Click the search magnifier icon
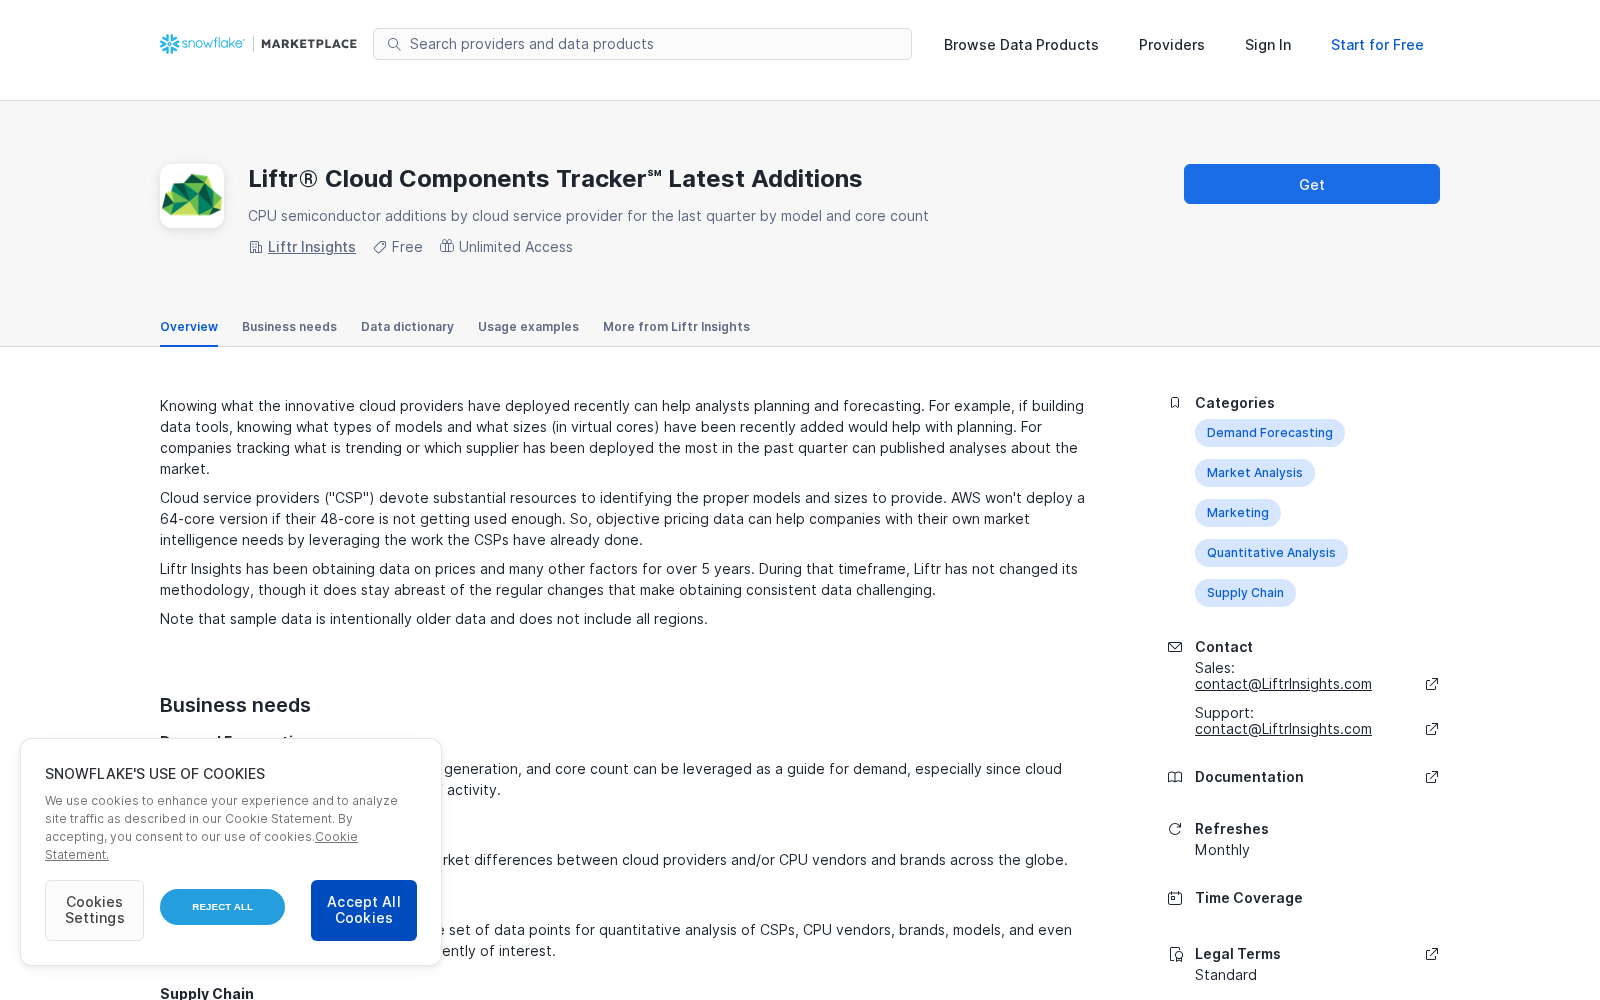The width and height of the screenshot is (1600, 1000). click(394, 44)
